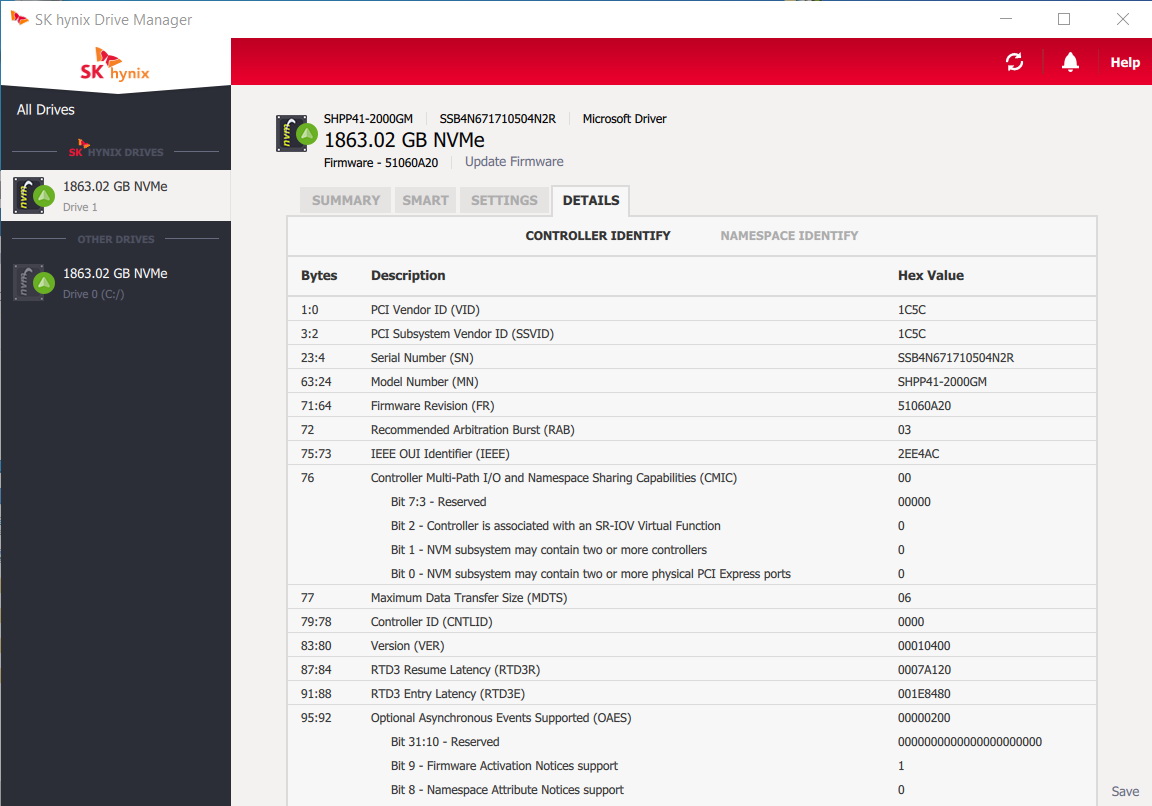Close the Drive Manager window
1152x806 pixels.
pyautogui.click(x=1123, y=19)
